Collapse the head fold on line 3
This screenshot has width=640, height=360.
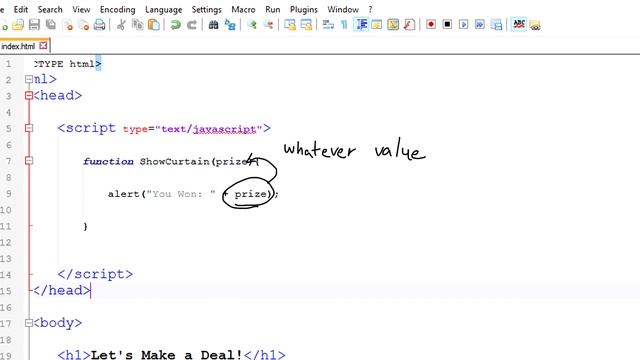[29, 96]
